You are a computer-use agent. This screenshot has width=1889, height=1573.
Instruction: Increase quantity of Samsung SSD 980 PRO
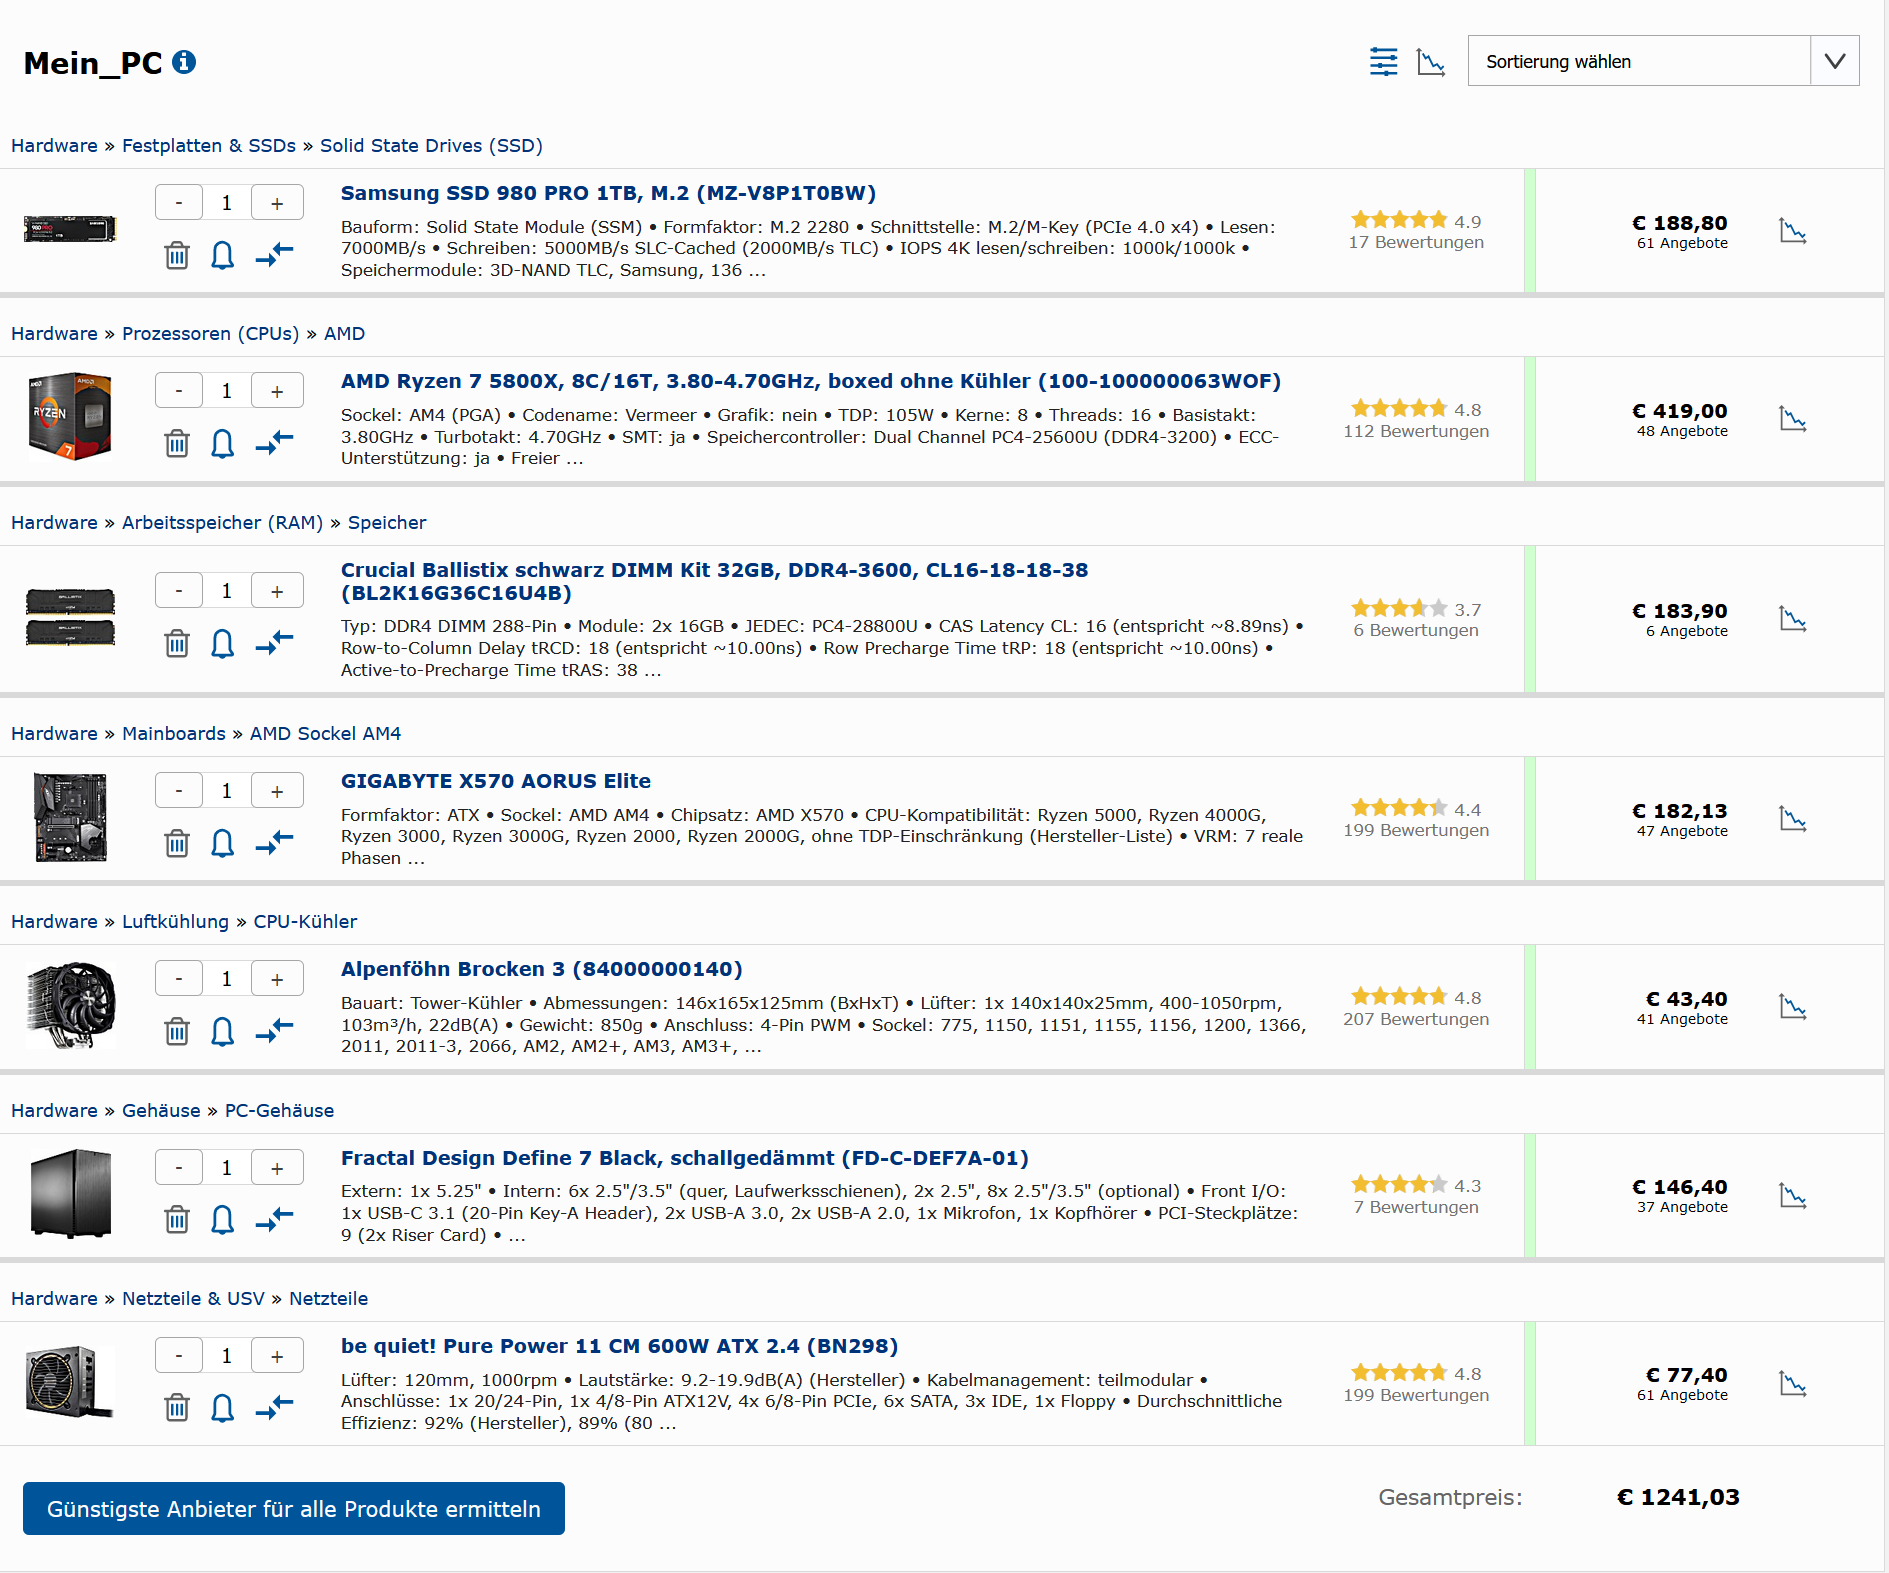(x=277, y=203)
